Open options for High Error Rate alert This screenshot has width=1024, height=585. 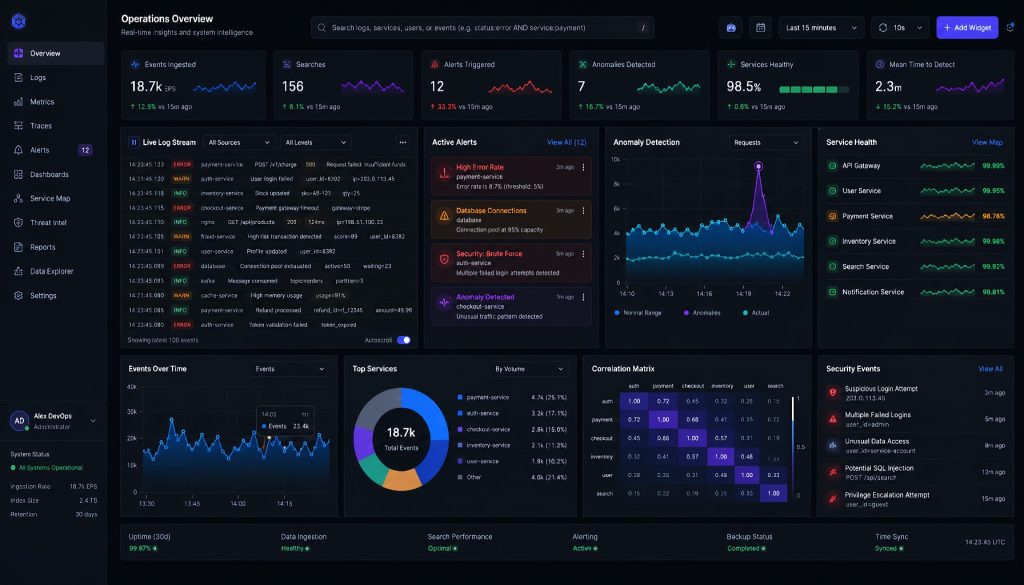pyautogui.click(x=583, y=168)
